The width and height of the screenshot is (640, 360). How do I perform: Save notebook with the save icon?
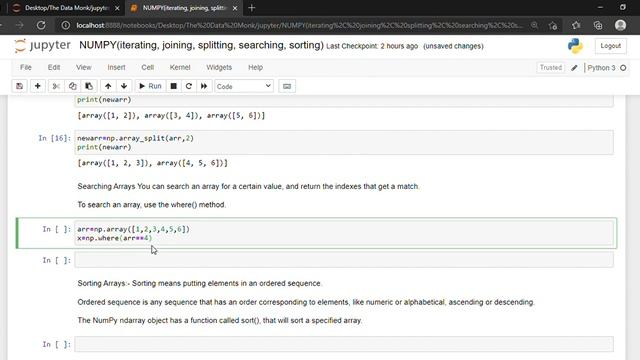point(19,86)
